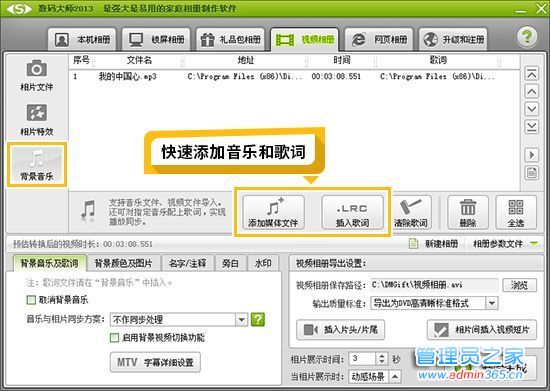The height and width of the screenshot is (391, 550).
Task: Open the 网页相册 tab
Action: [x=379, y=39]
